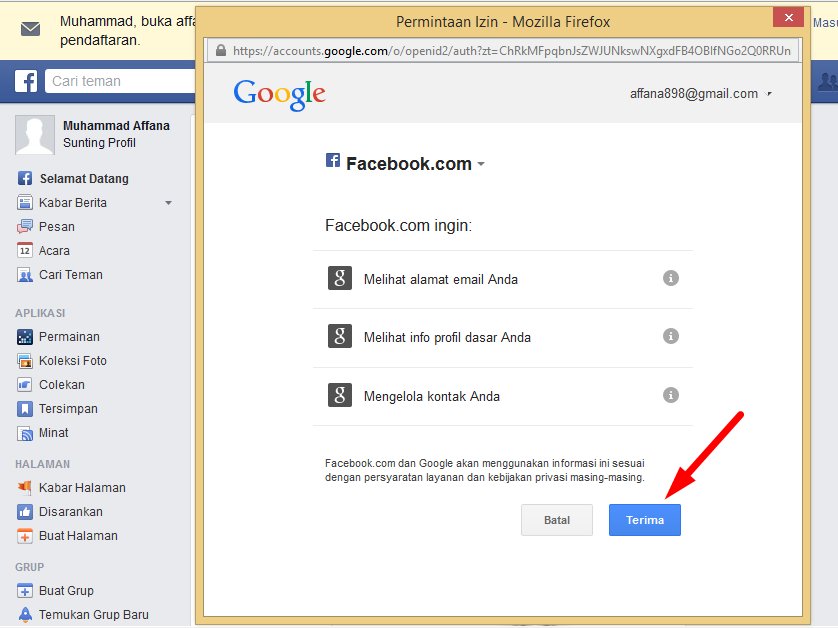
Task: Click Facebook favicon next to Facebook.com heading
Action: pos(332,160)
